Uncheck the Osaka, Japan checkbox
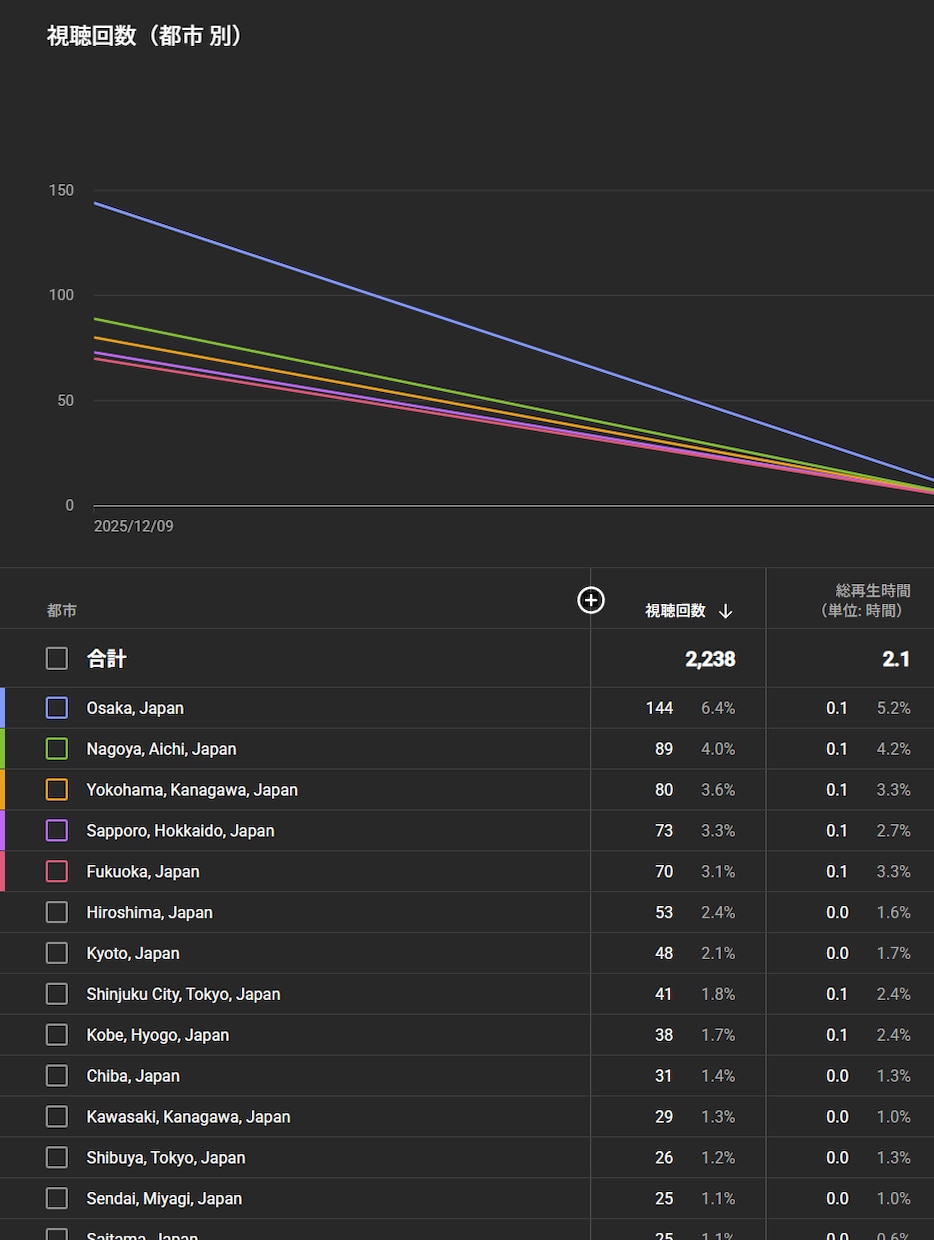This screenshot has width=934, height=1240. tap(57, 708)
